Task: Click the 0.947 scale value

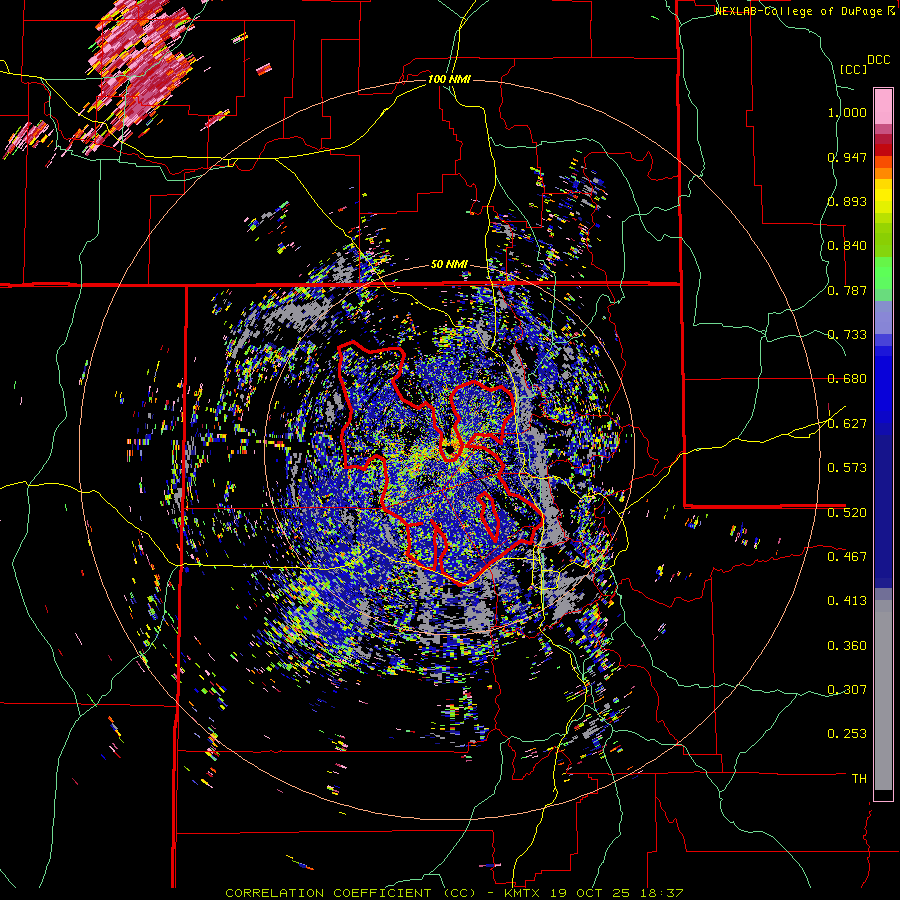Action: pyautogui.click(x=847, y=157)
